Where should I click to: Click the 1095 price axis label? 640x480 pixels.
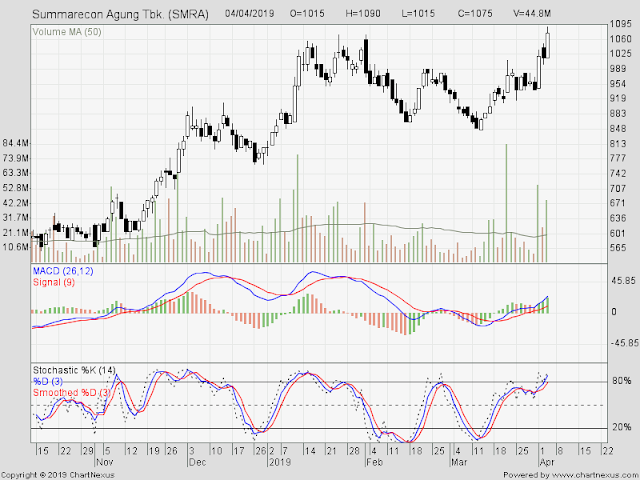(620, 24)
